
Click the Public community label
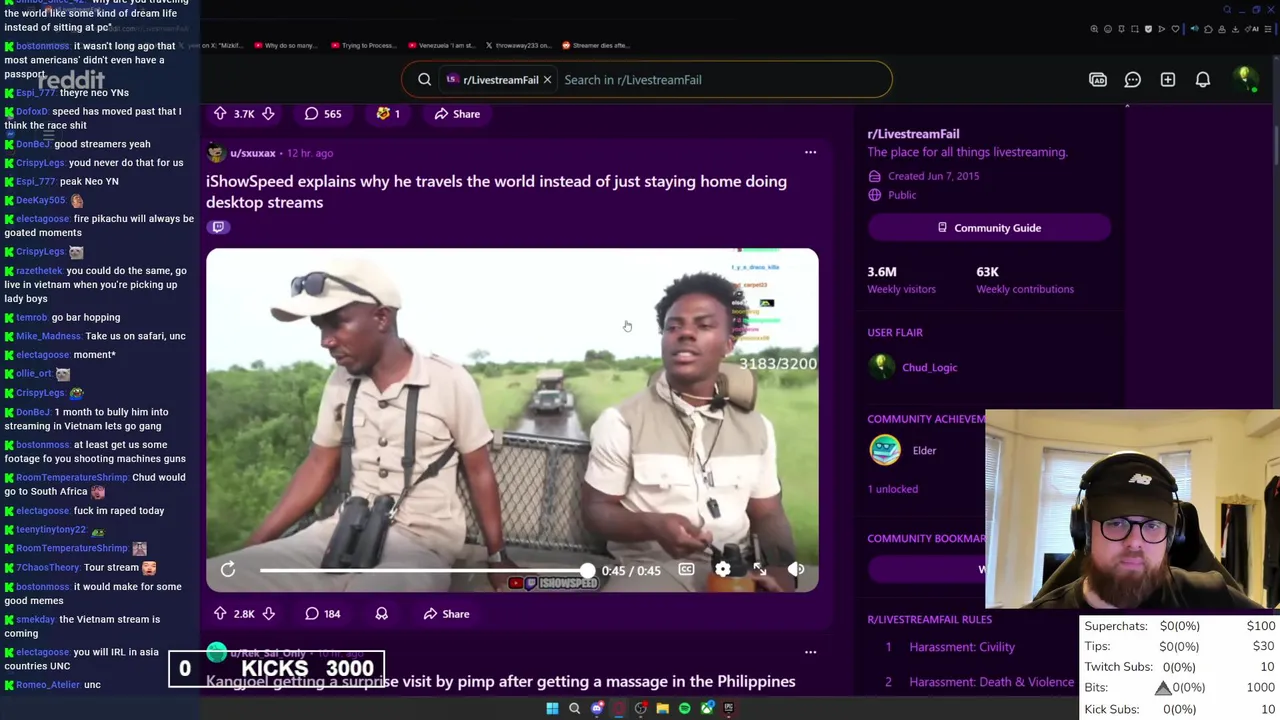pos(901,195)
